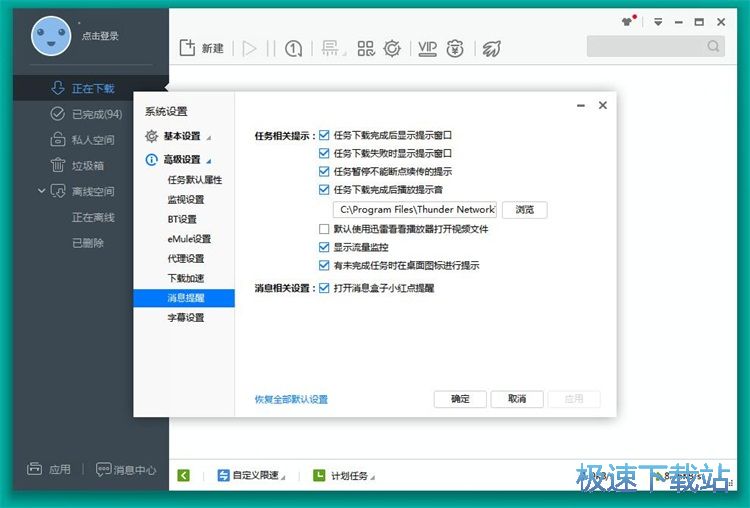Select 代理设置 in settings list

[187, 258]
